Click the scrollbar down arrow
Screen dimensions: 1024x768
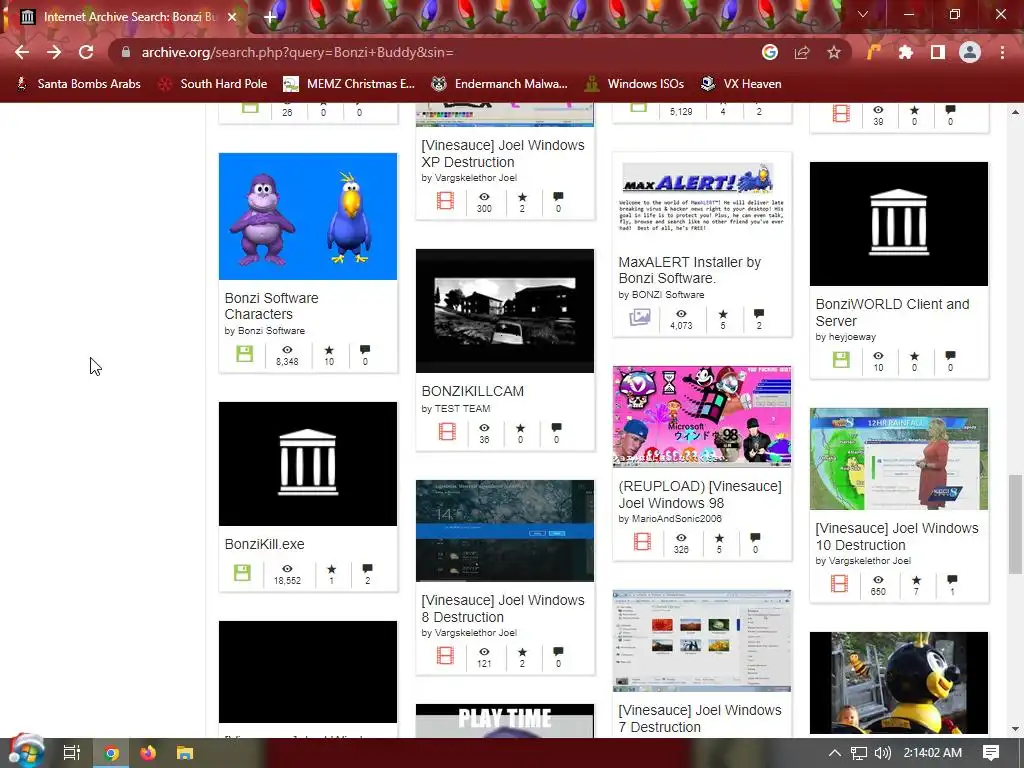[x=1015, y=729]
